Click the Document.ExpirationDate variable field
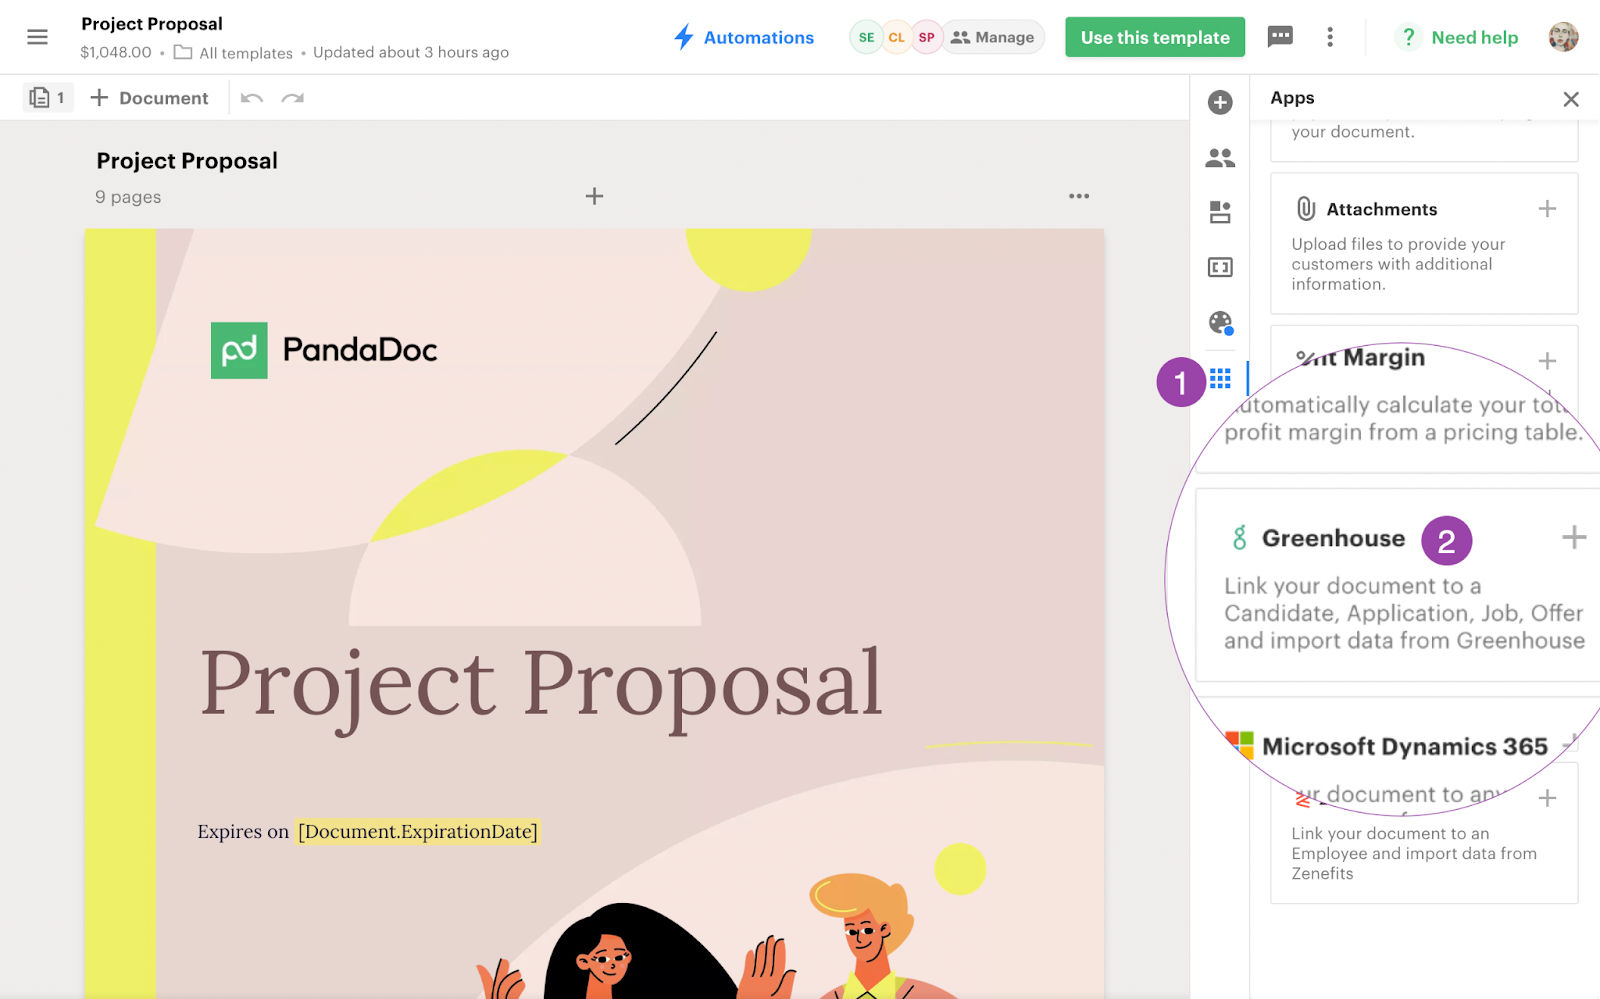Image resolution: width=1600 pixels, height=999 pixels. pyautogui.click(x=418, y=831)
